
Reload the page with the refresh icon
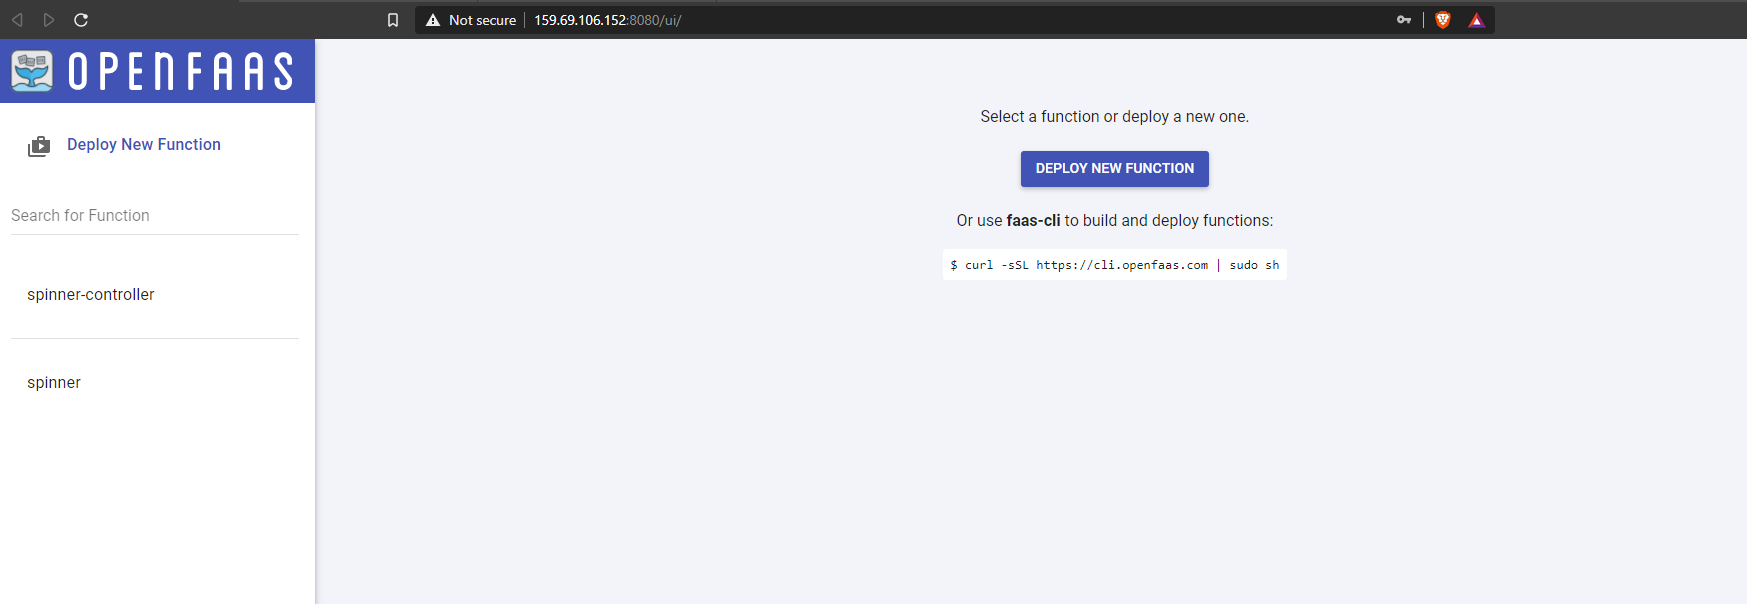pyautogui.click(x=81, y=20)
